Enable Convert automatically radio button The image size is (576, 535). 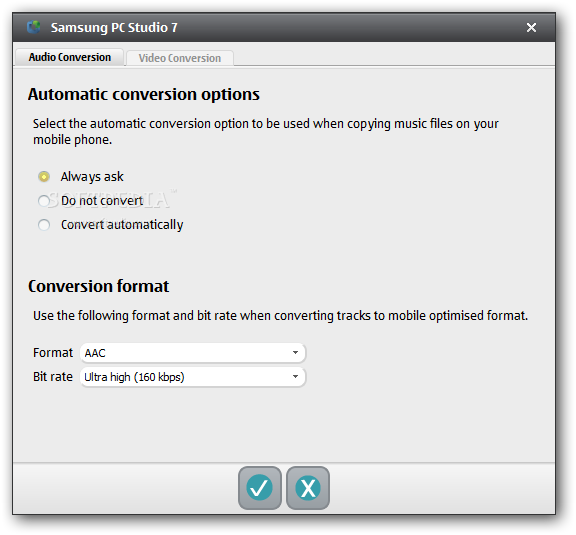pyautogui.click(x=44, y=225)
